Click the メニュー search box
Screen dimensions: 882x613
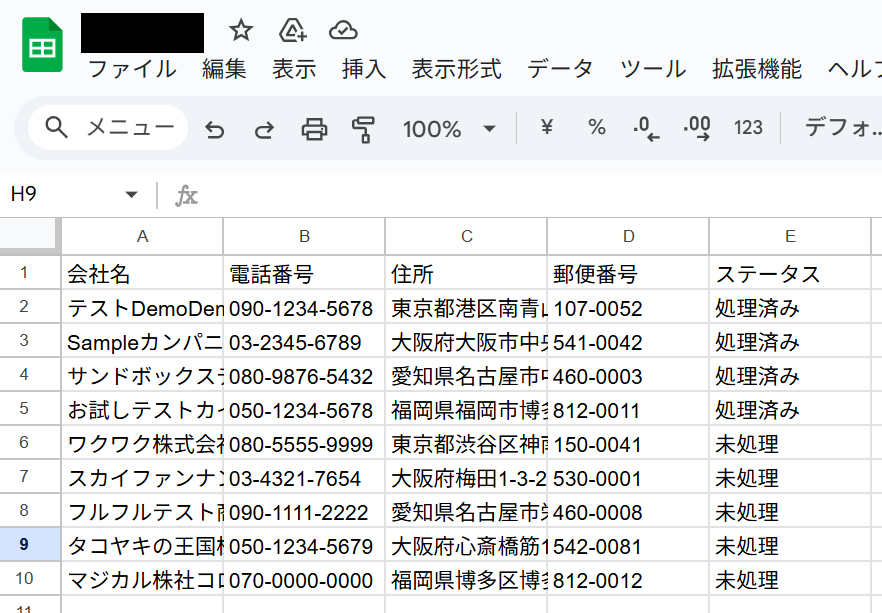coord(108,128)
